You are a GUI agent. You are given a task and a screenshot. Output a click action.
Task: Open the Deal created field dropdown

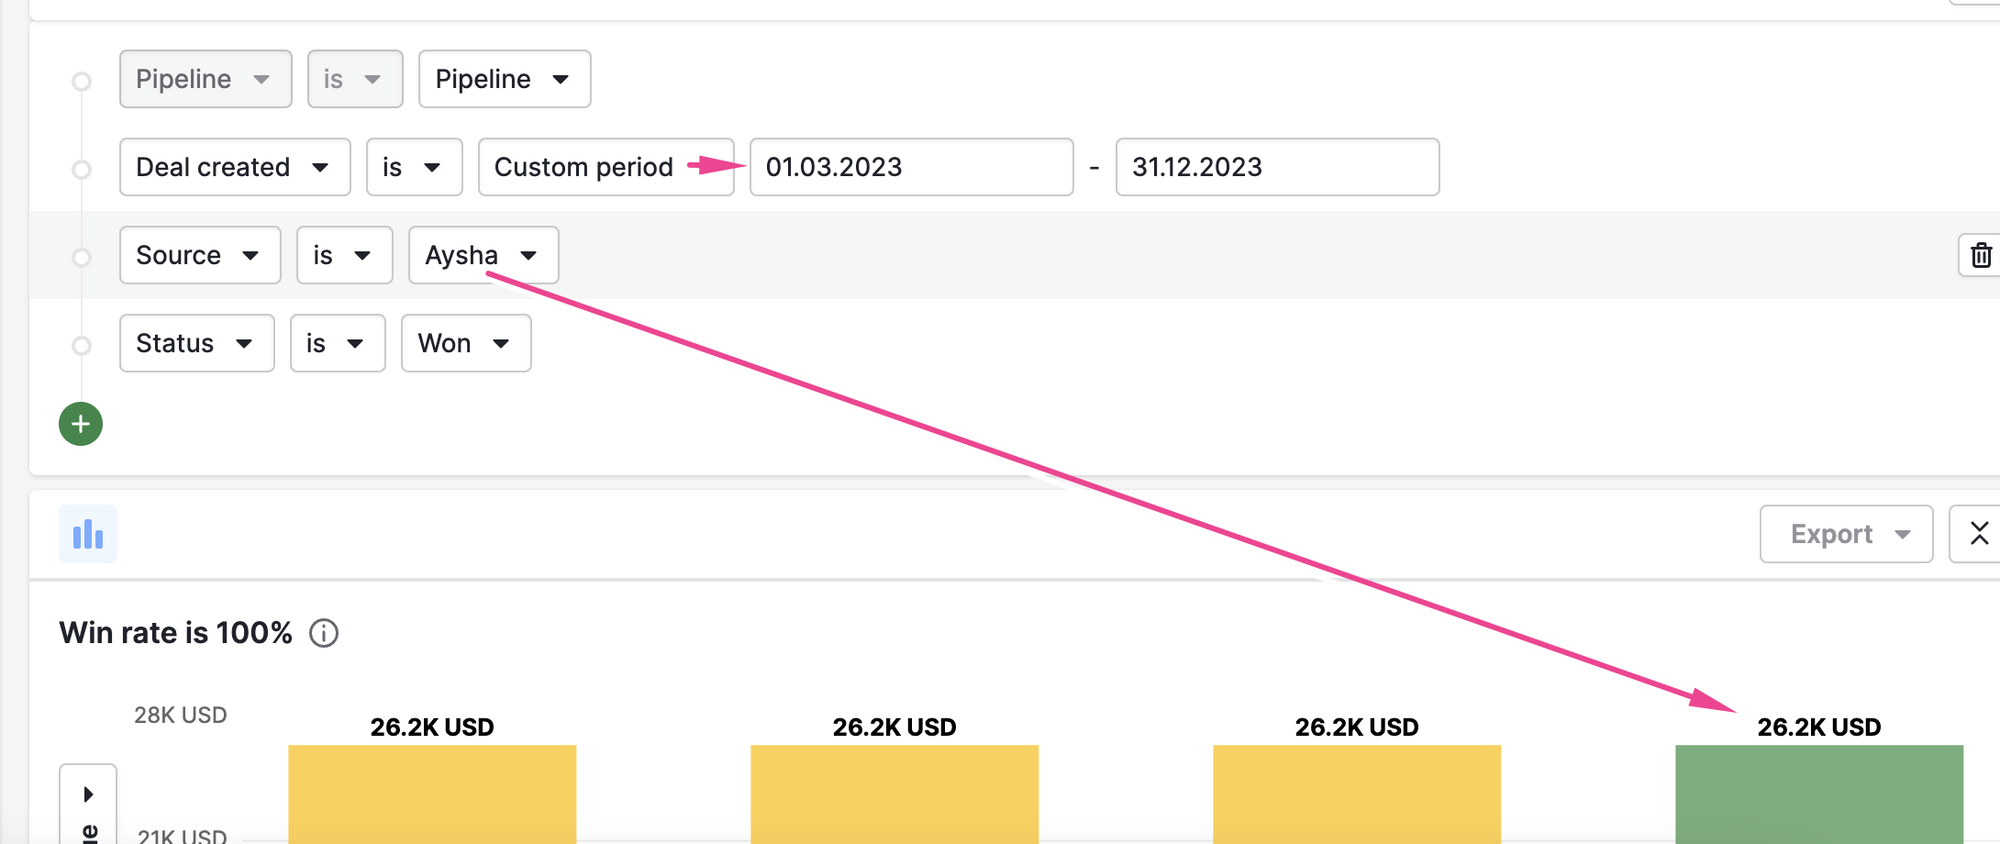point(235,167)
